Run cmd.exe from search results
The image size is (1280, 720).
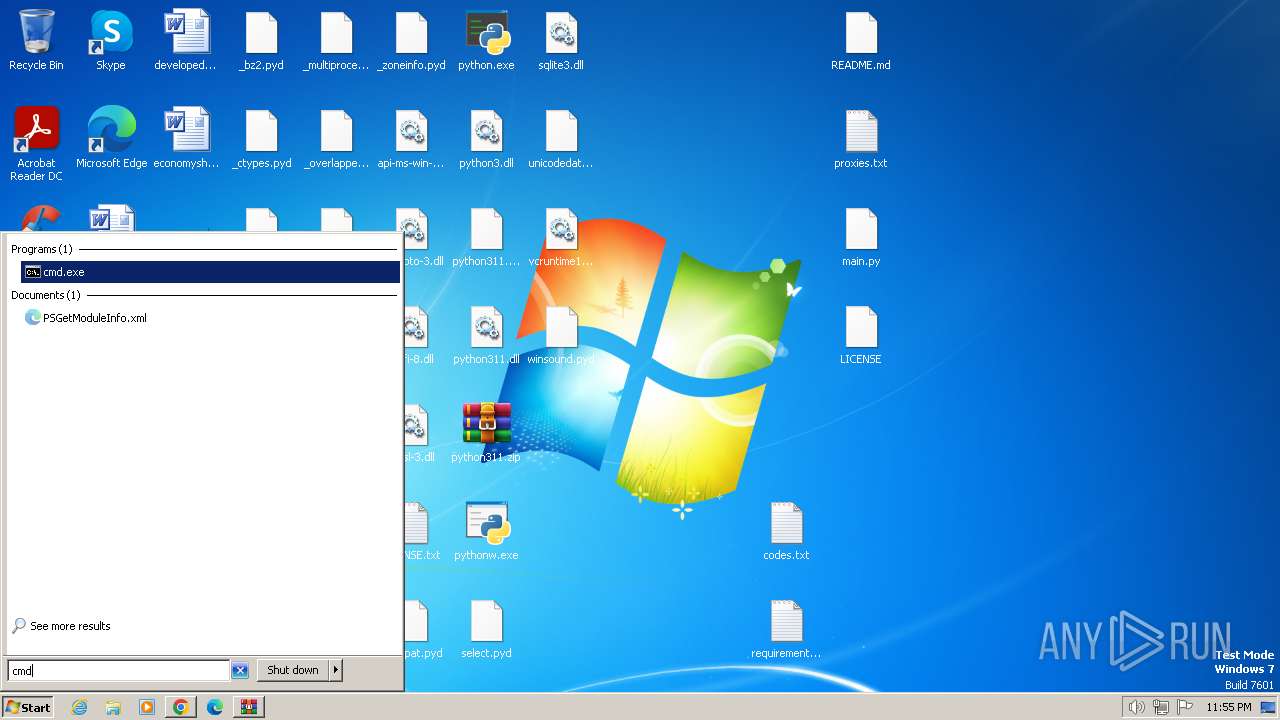(210, 272)
